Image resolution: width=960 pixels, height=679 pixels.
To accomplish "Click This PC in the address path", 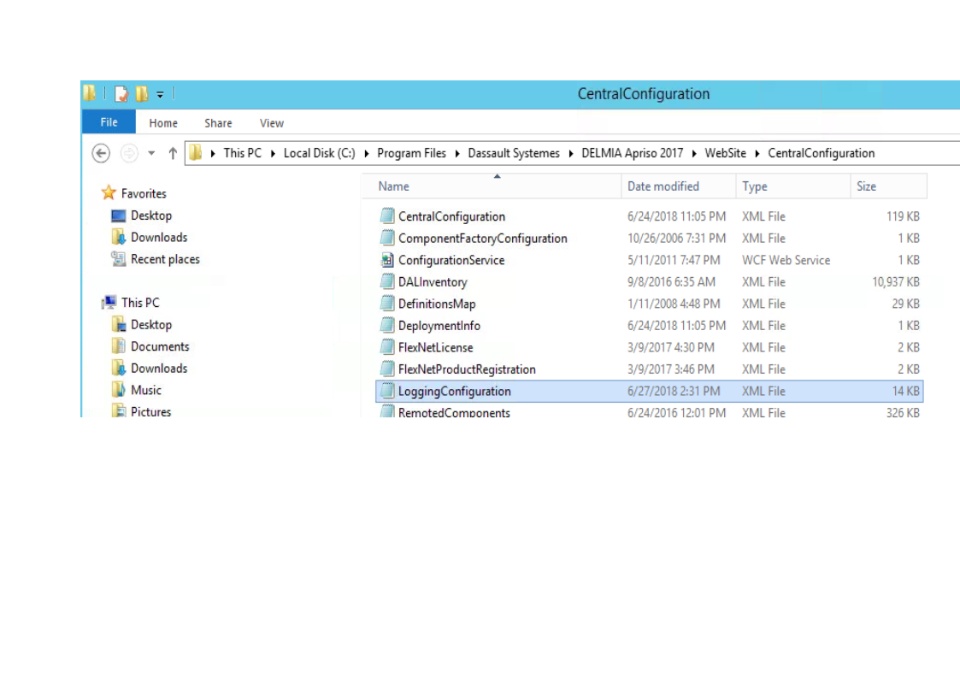I will (242, 153).
